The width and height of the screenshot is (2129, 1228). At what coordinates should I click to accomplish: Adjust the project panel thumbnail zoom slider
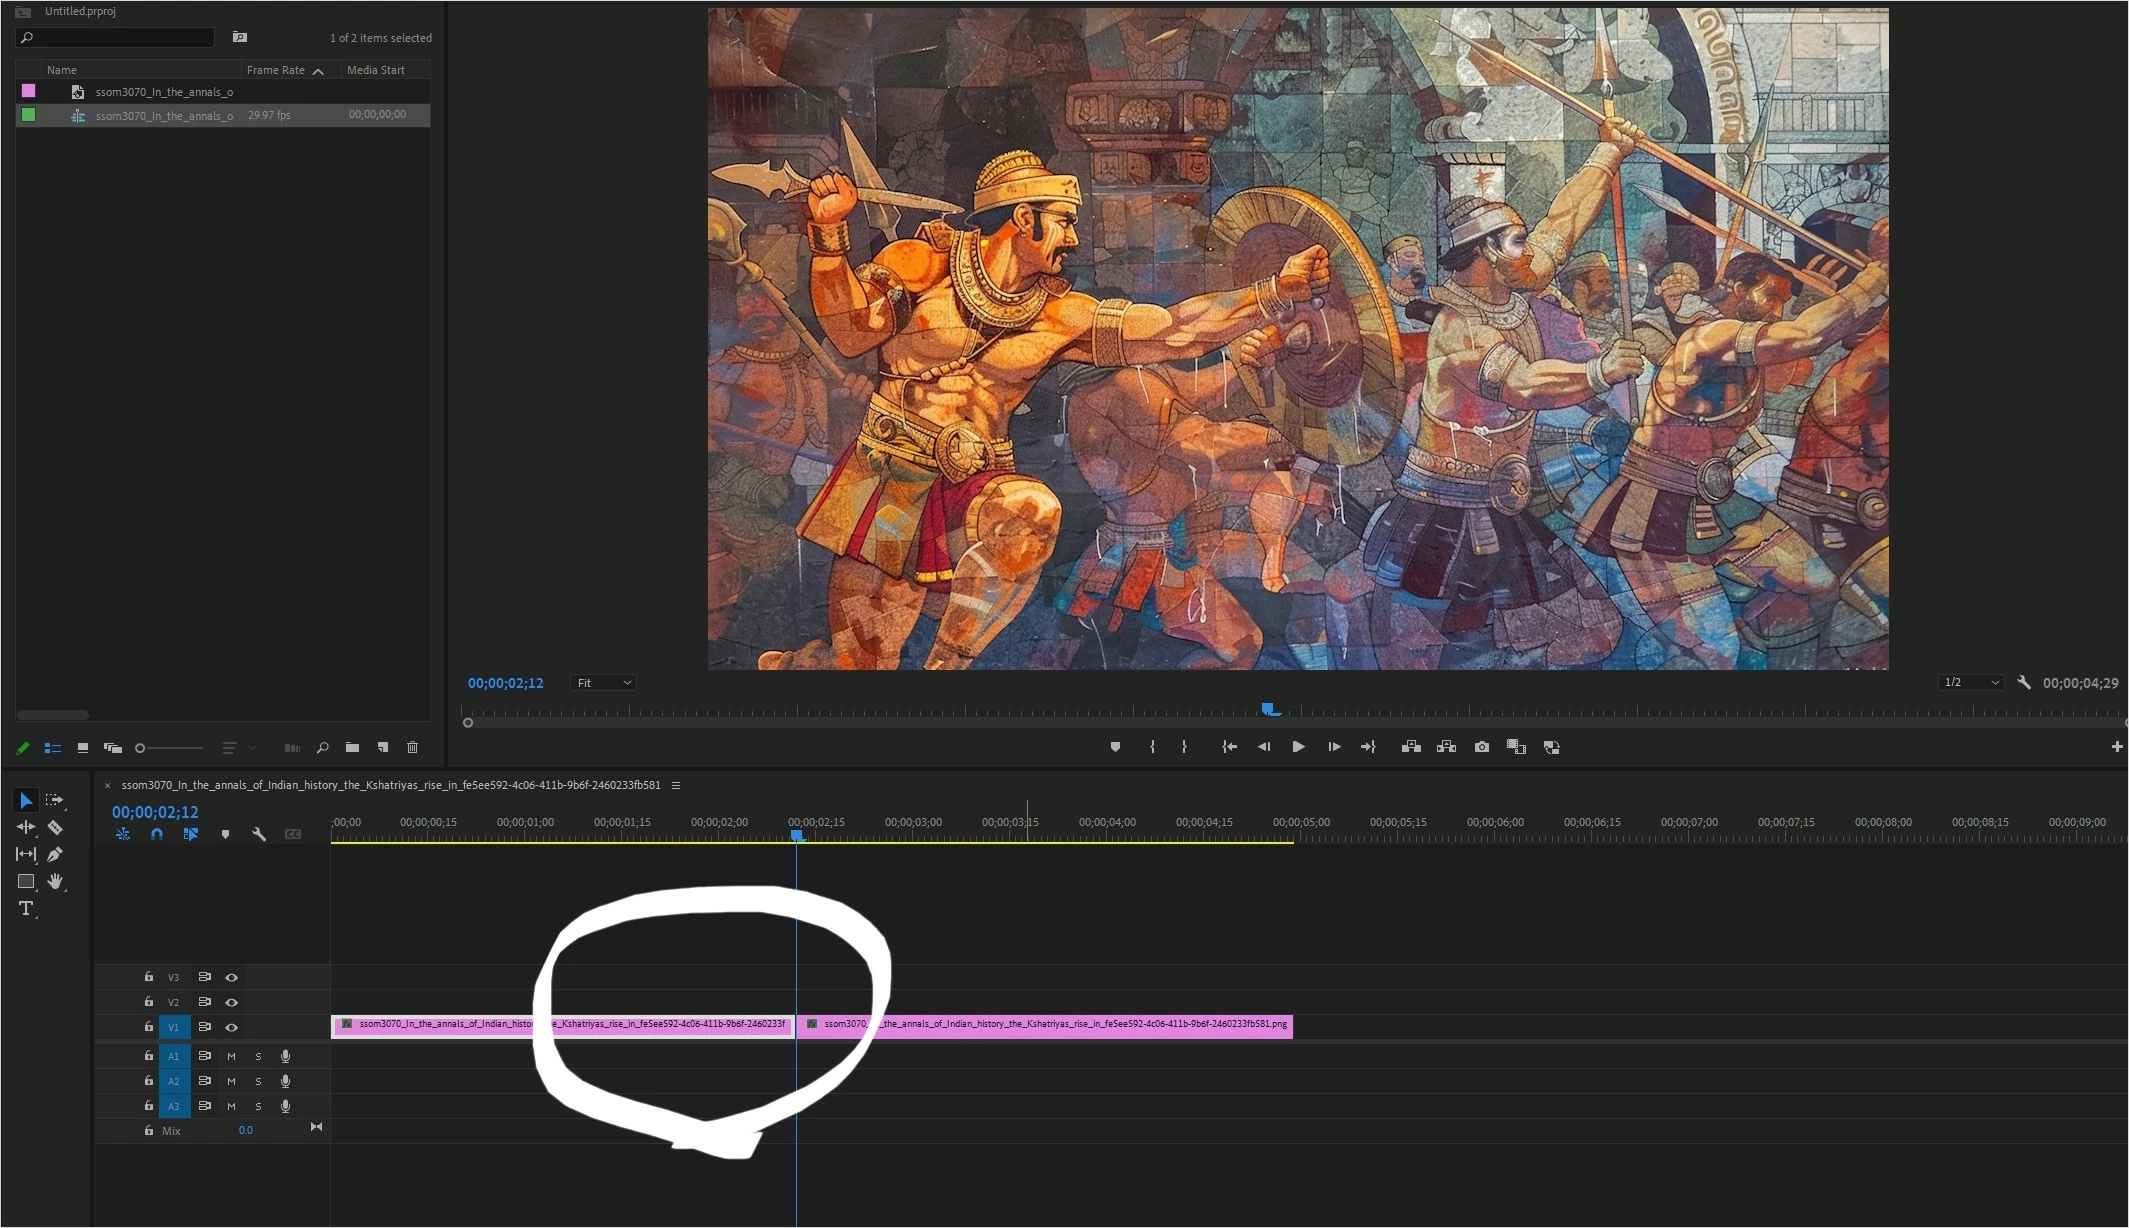coord(141,748)
